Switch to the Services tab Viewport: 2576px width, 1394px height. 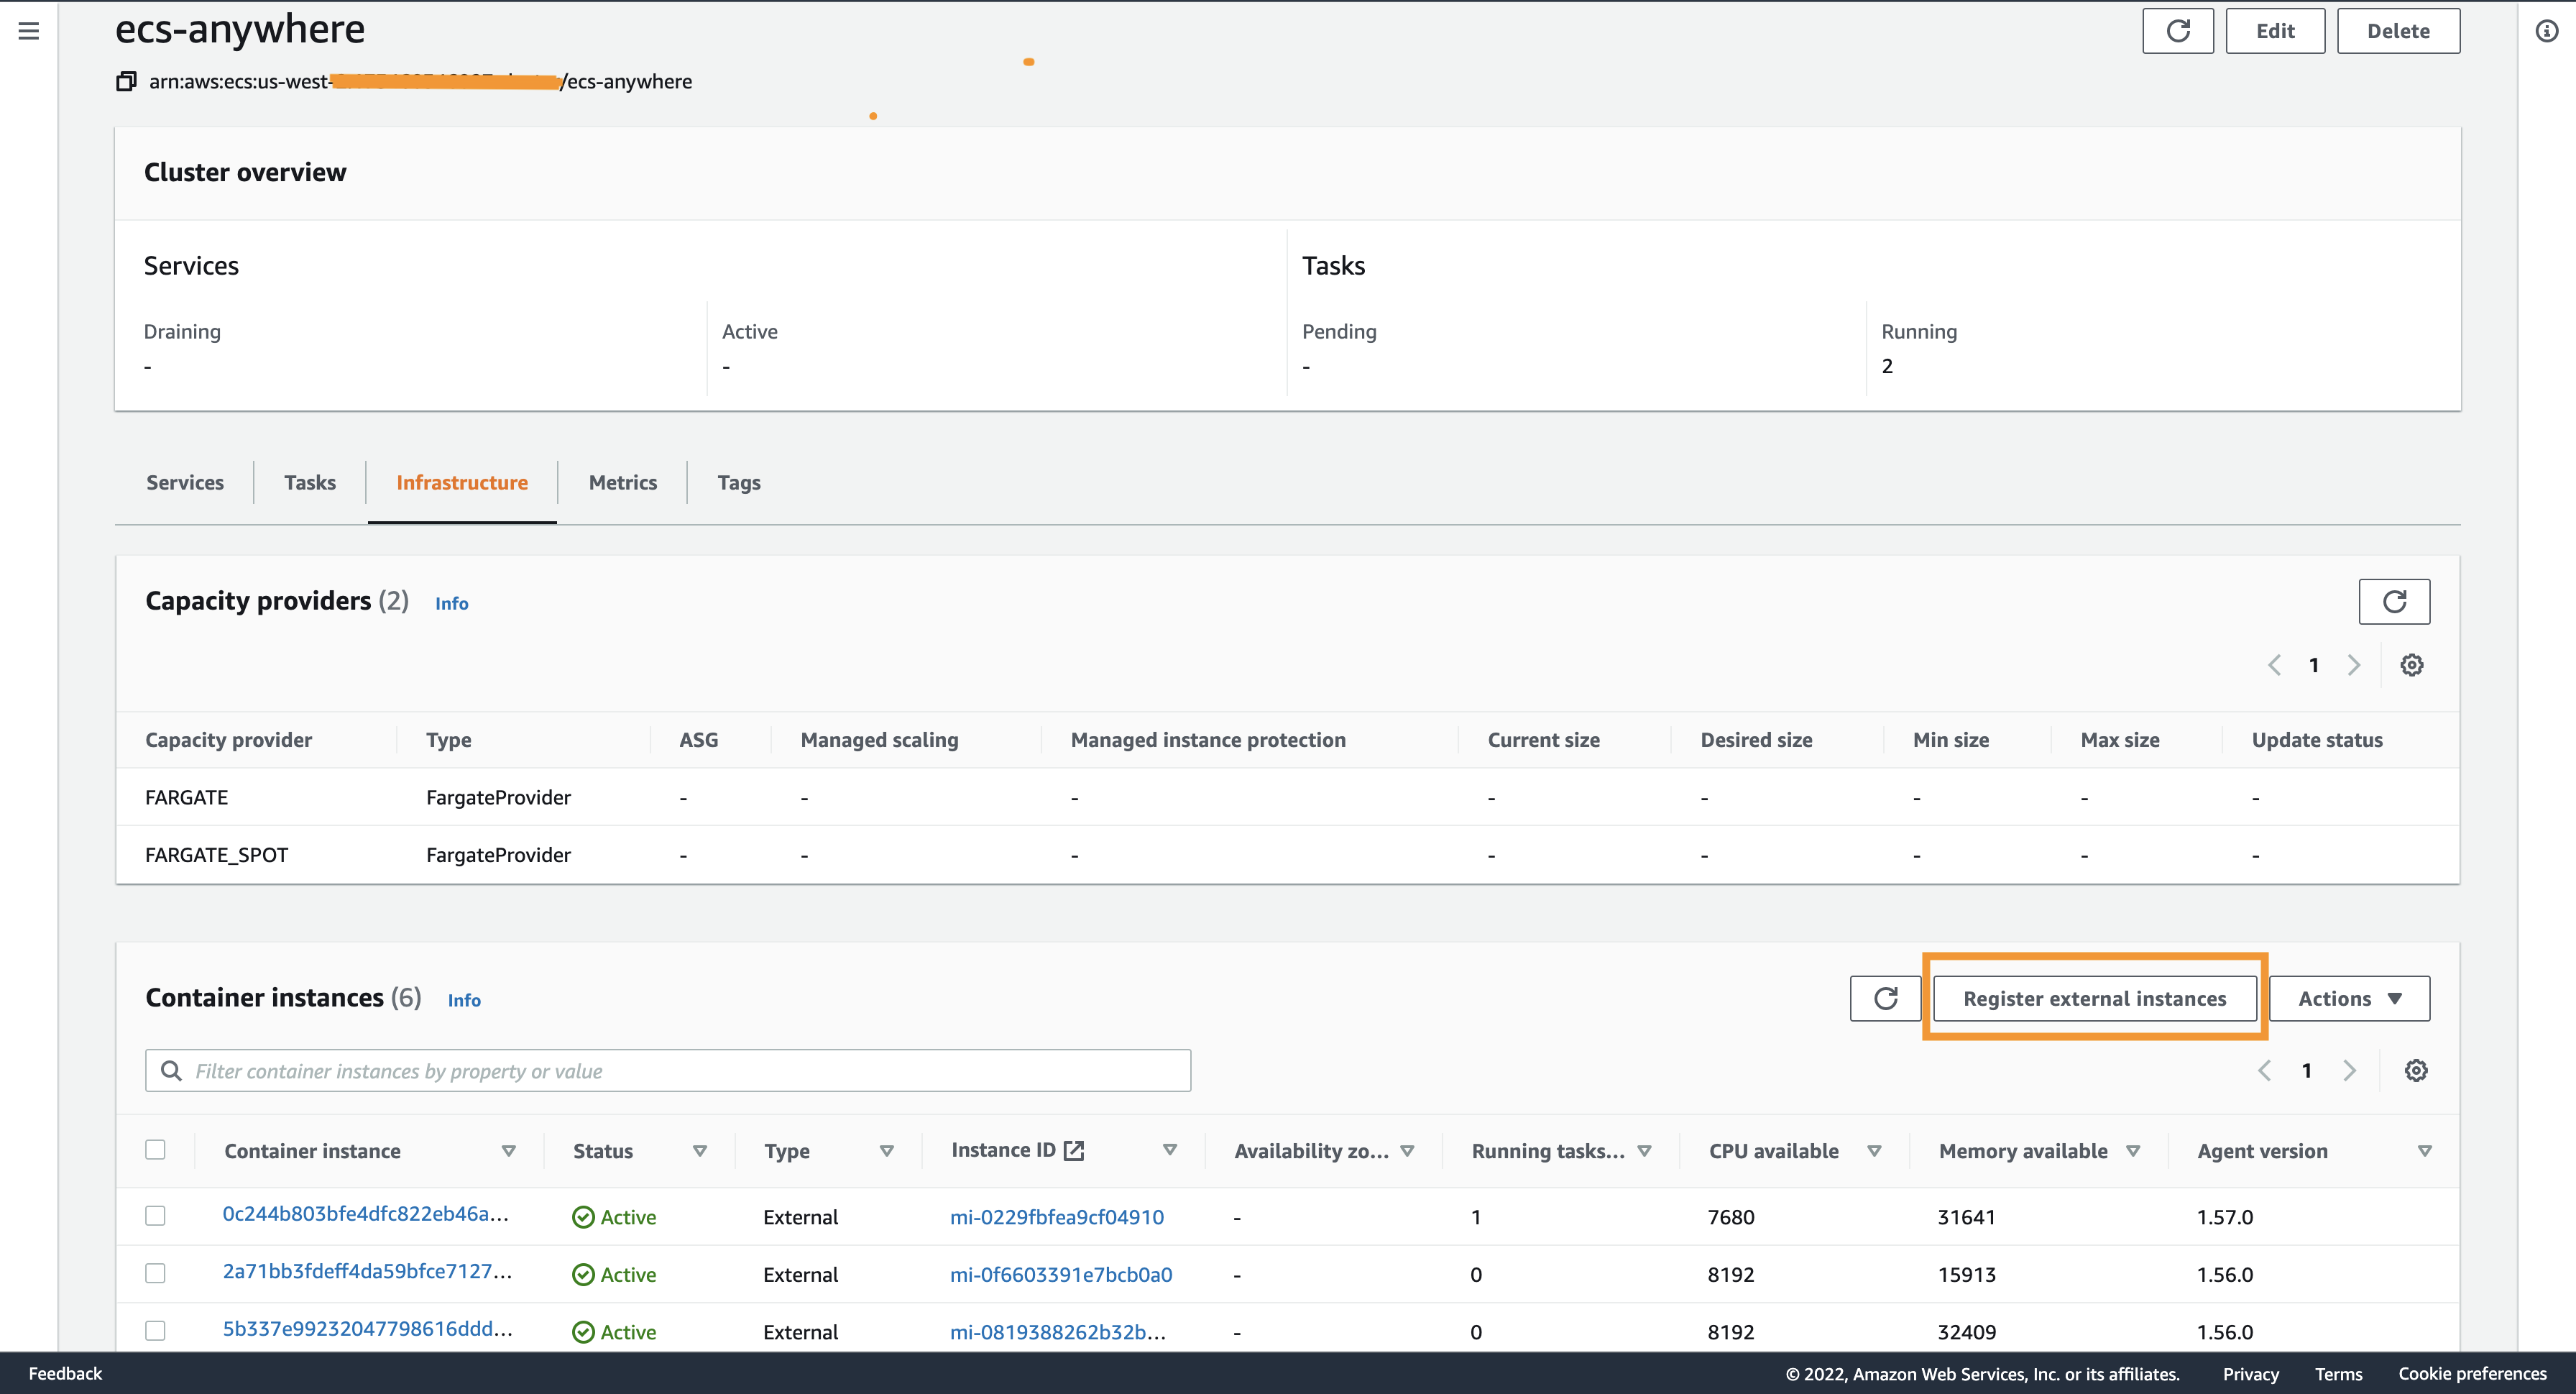coord(185,482)
